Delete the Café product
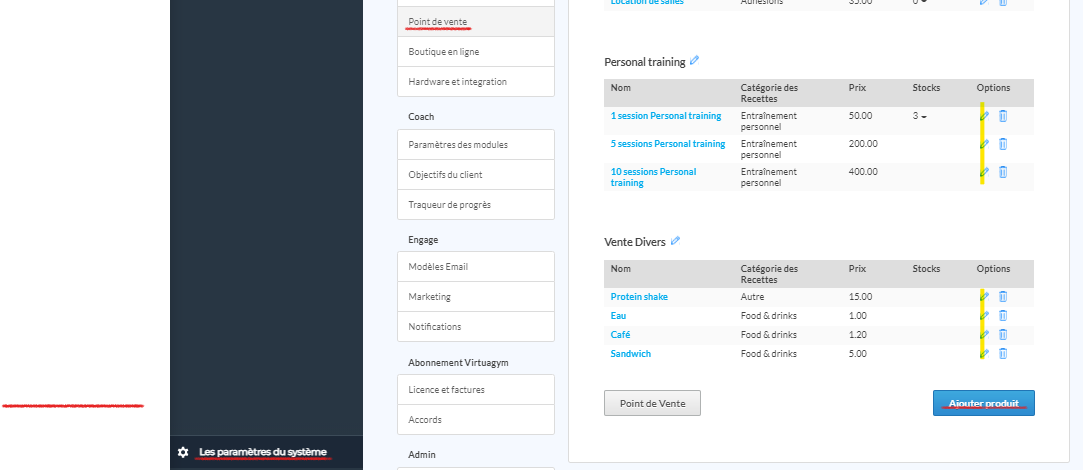 click(x=1003, y=335)
